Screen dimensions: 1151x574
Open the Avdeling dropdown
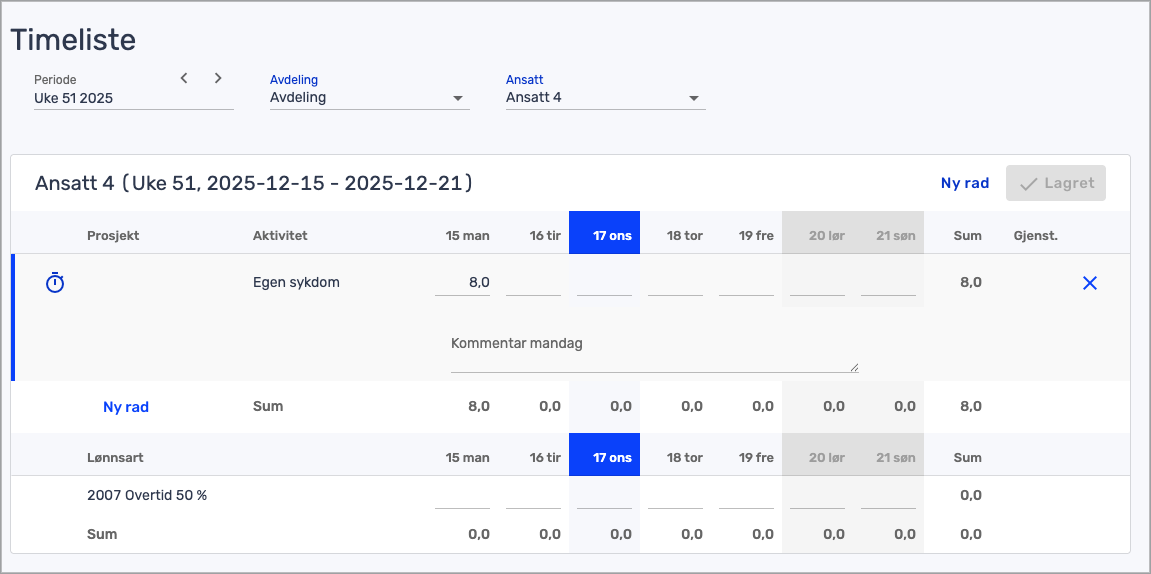[369, 98]
